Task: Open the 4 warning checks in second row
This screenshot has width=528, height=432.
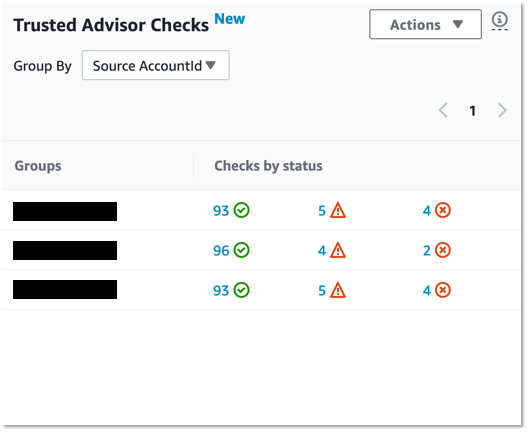Action: [x=322, y=251]
